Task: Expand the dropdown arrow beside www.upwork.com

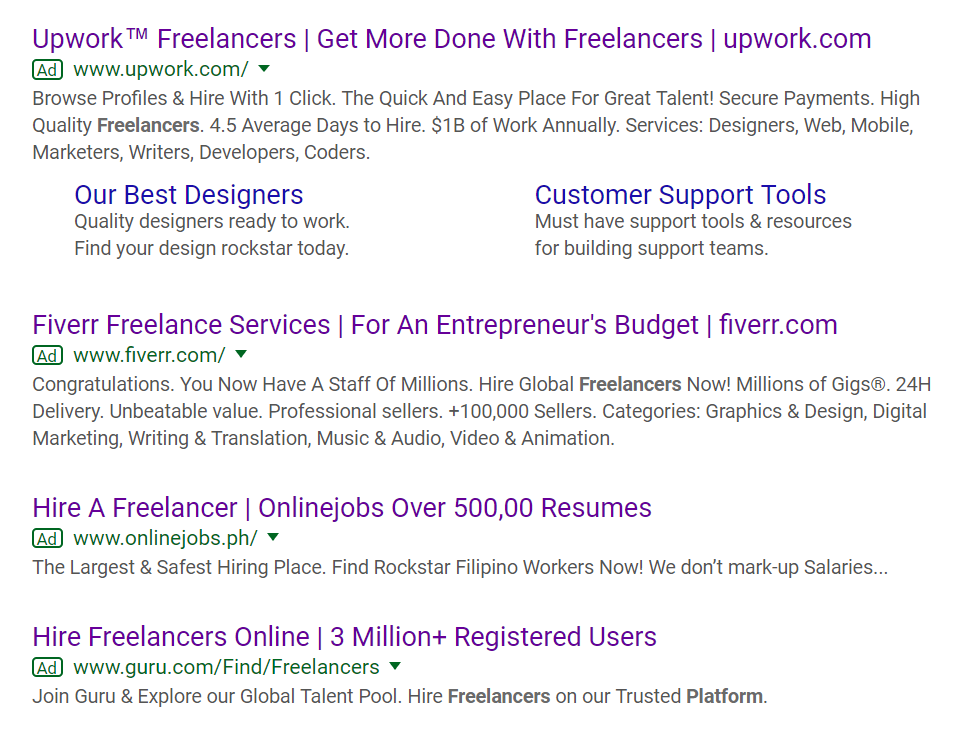Action: [264, 68]
